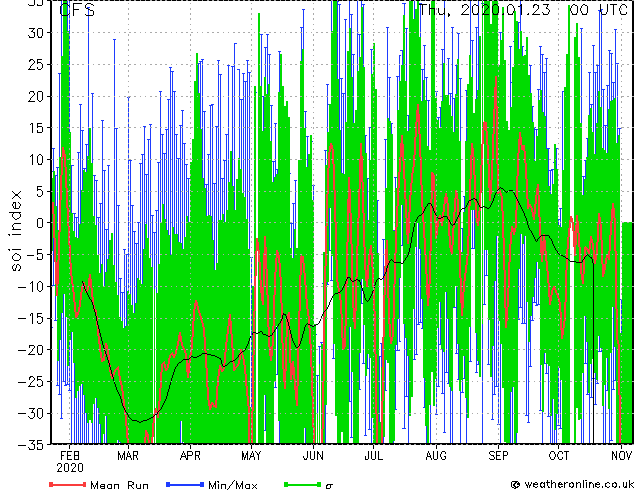This screenshot has width=634, height=490.
Task: Click the year 2020 below FEB
Action: coord(70,468)
